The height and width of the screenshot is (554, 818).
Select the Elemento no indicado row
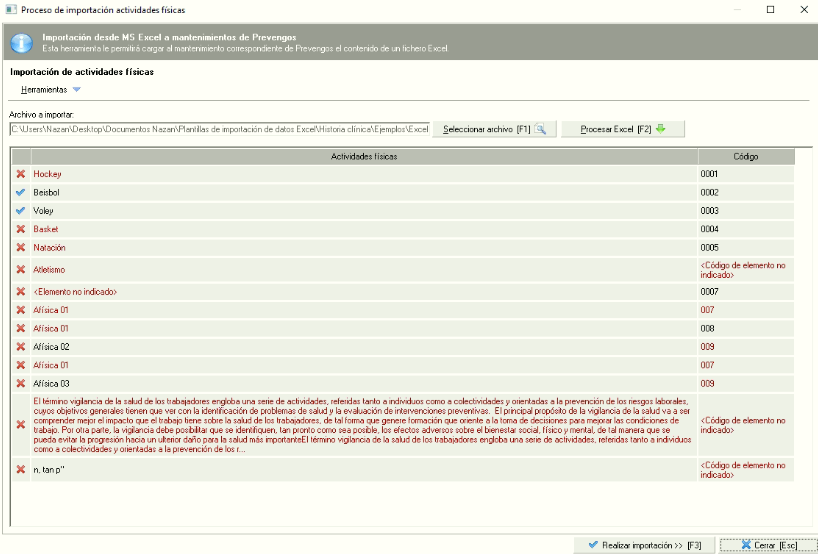(x=364, y=292)
